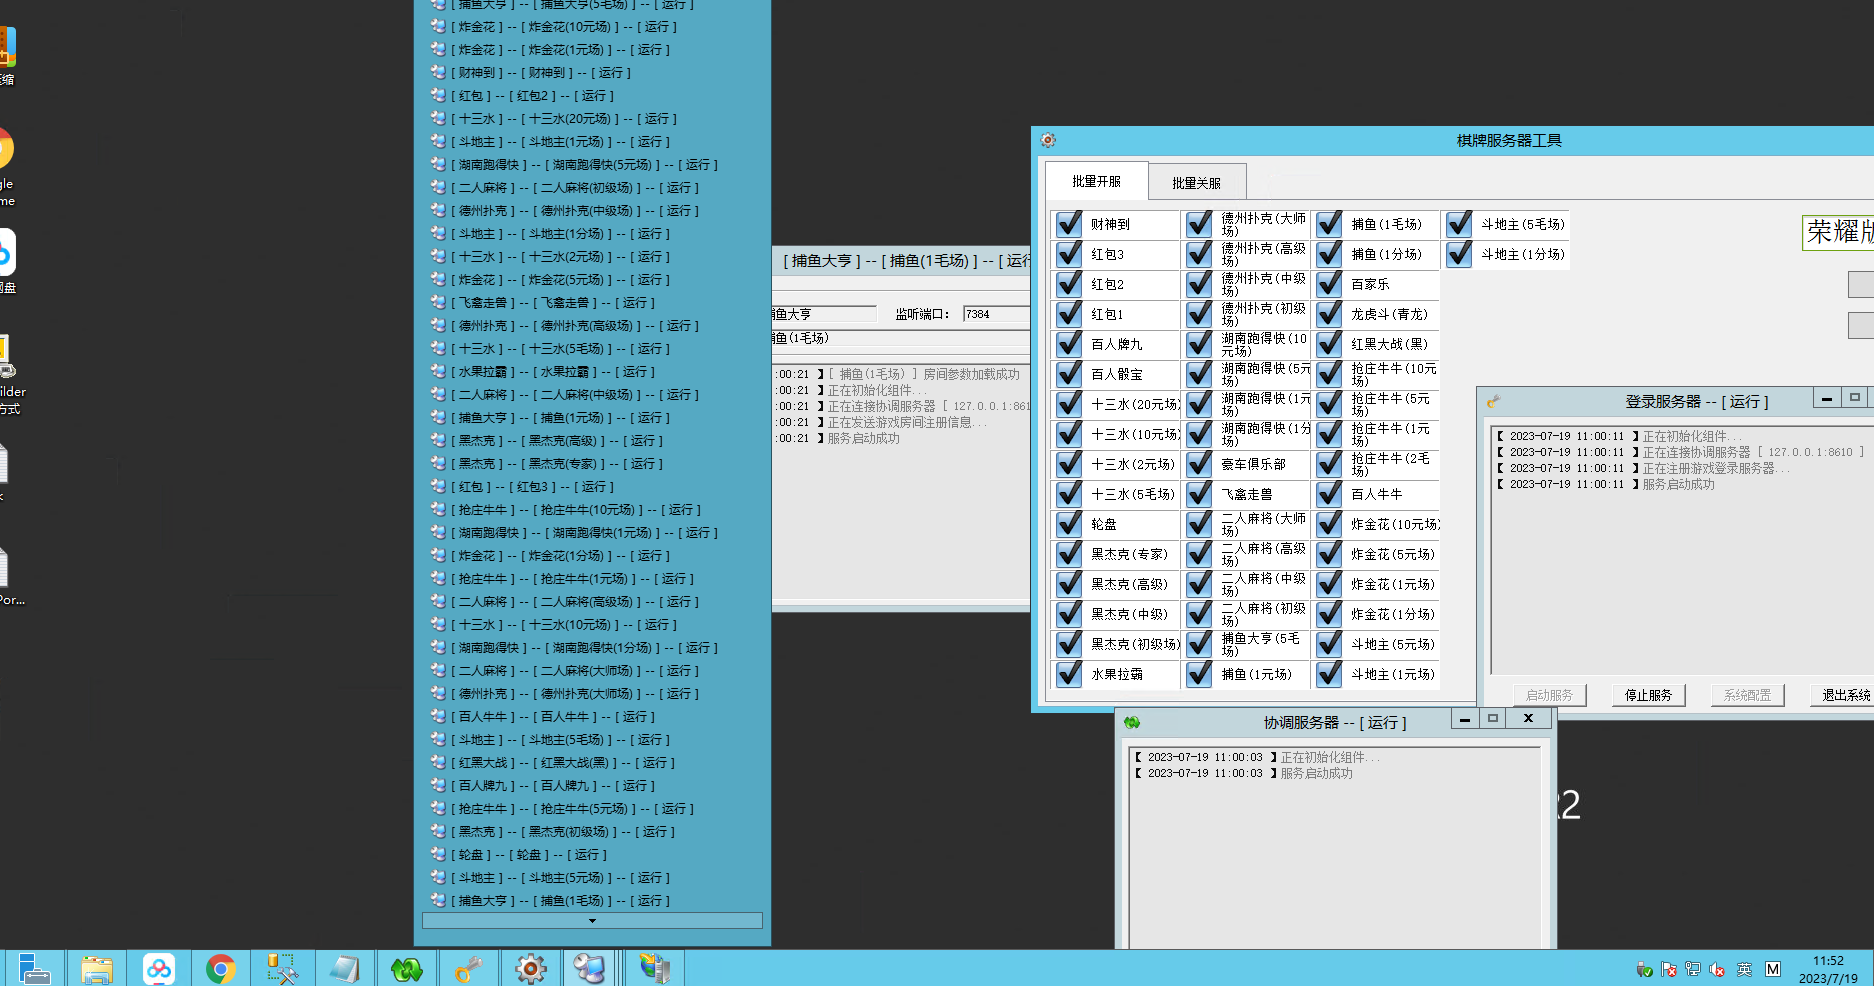Launch Google Chrome from the taskbar
Screen dimensions: 1875x986
tap(220, 968)
